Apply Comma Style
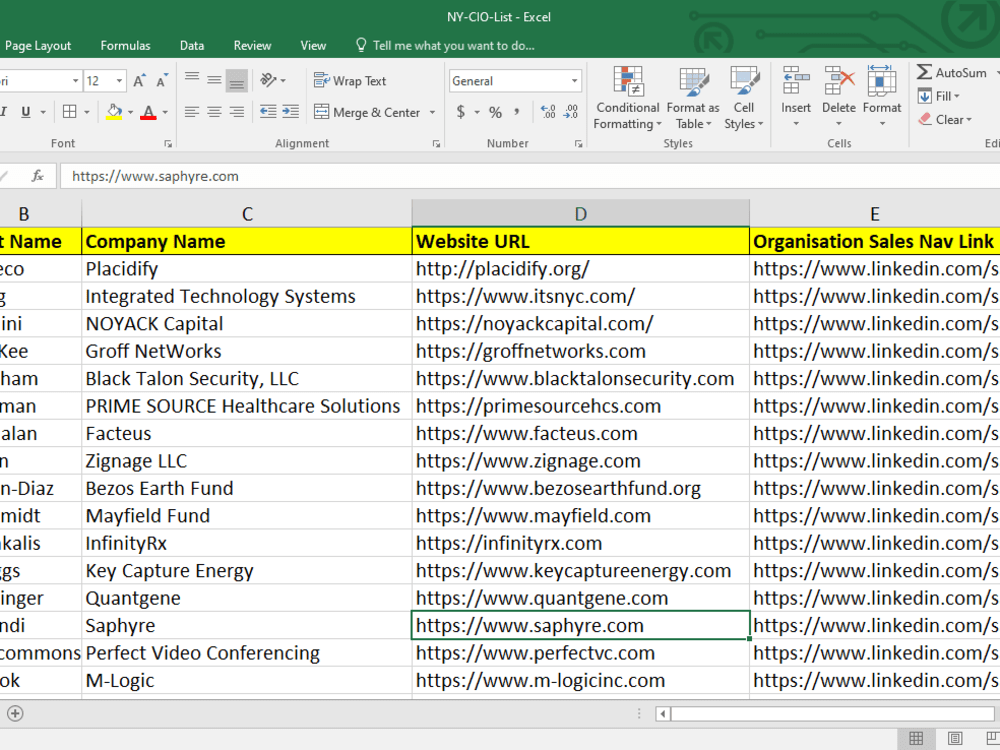The image size is (1000, 750). tap(517, 112)
